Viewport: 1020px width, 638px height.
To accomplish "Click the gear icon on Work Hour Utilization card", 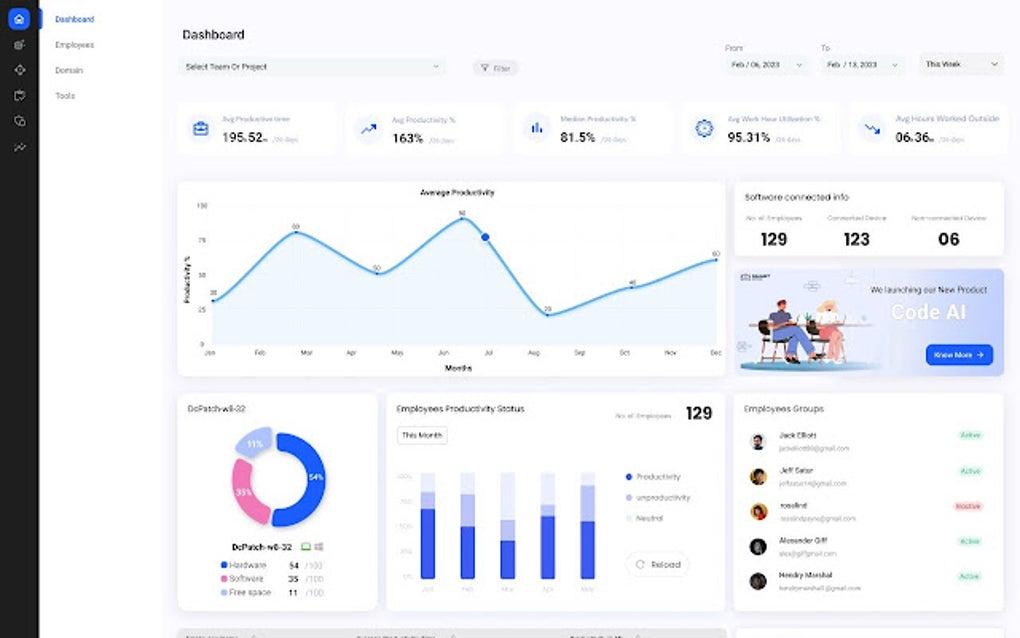I will [704, 128].
